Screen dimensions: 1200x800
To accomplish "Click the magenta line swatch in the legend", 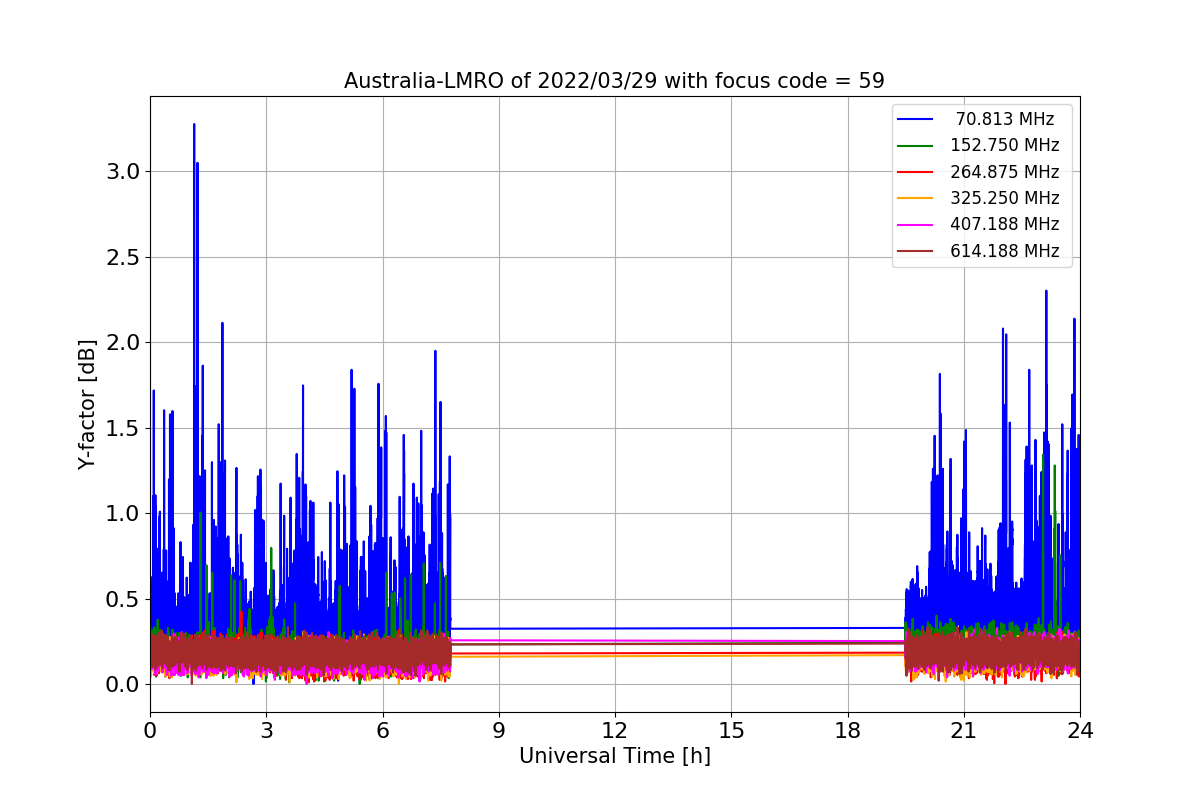I will click(916, 225).
